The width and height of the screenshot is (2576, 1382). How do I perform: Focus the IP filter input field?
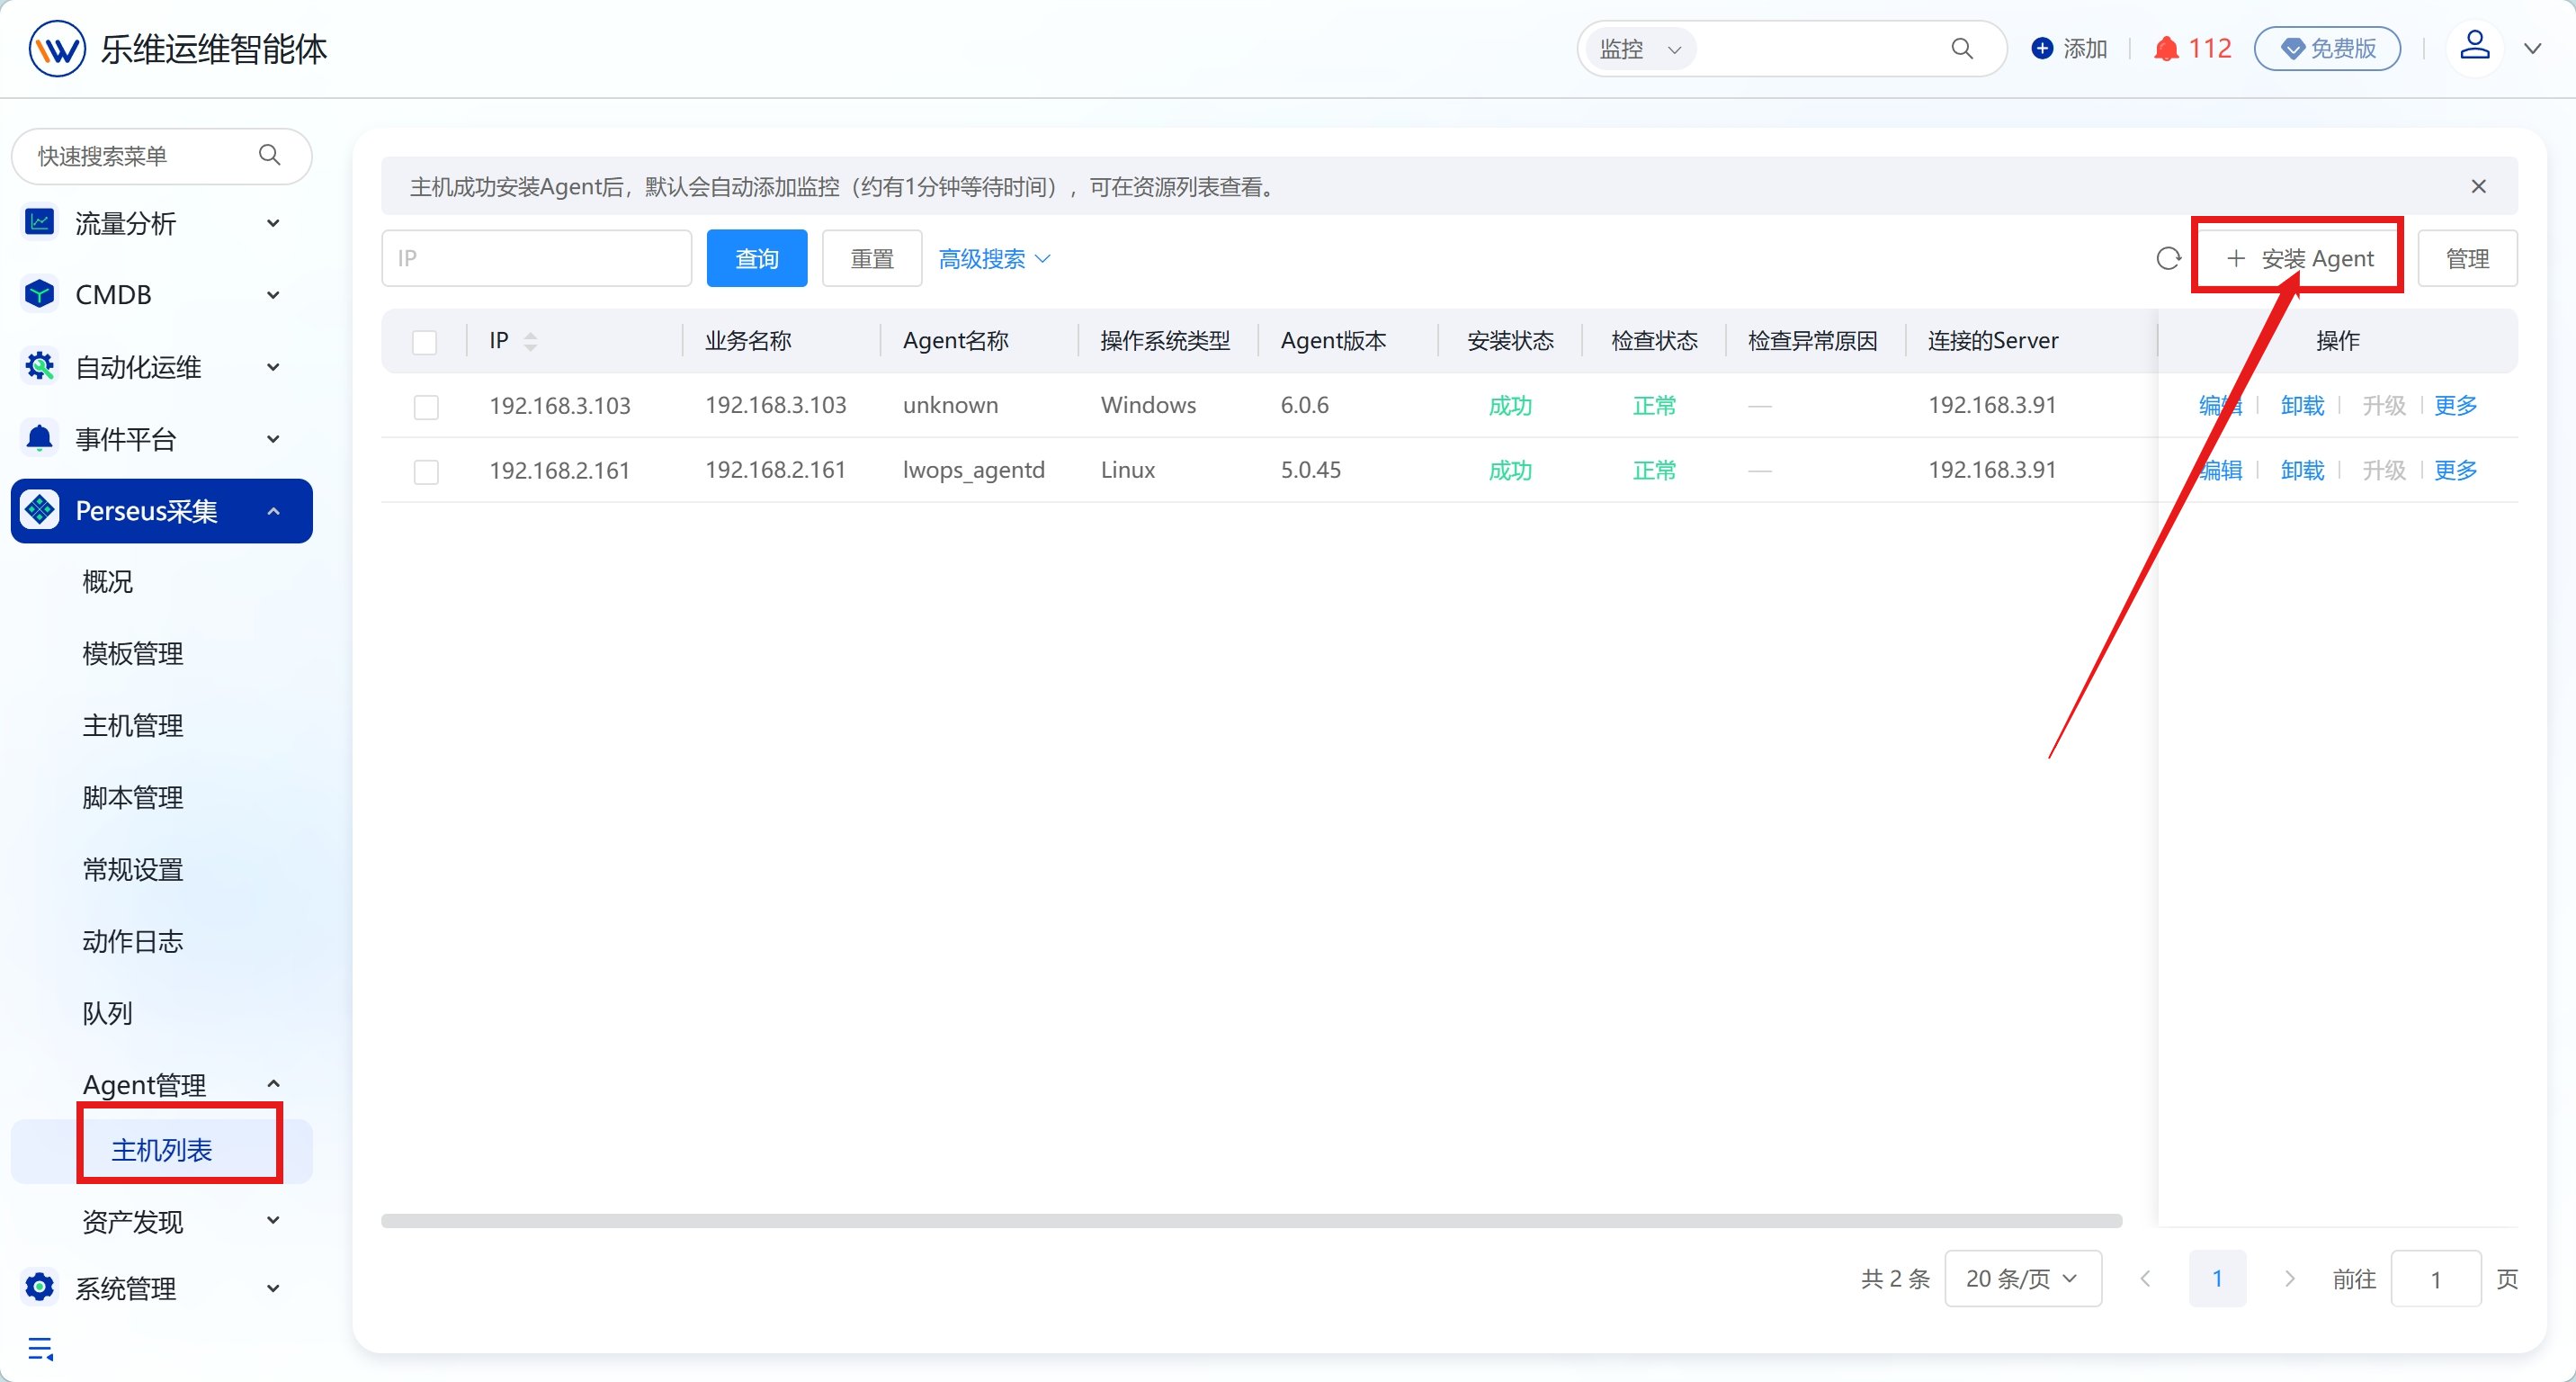tap(536, 259)
